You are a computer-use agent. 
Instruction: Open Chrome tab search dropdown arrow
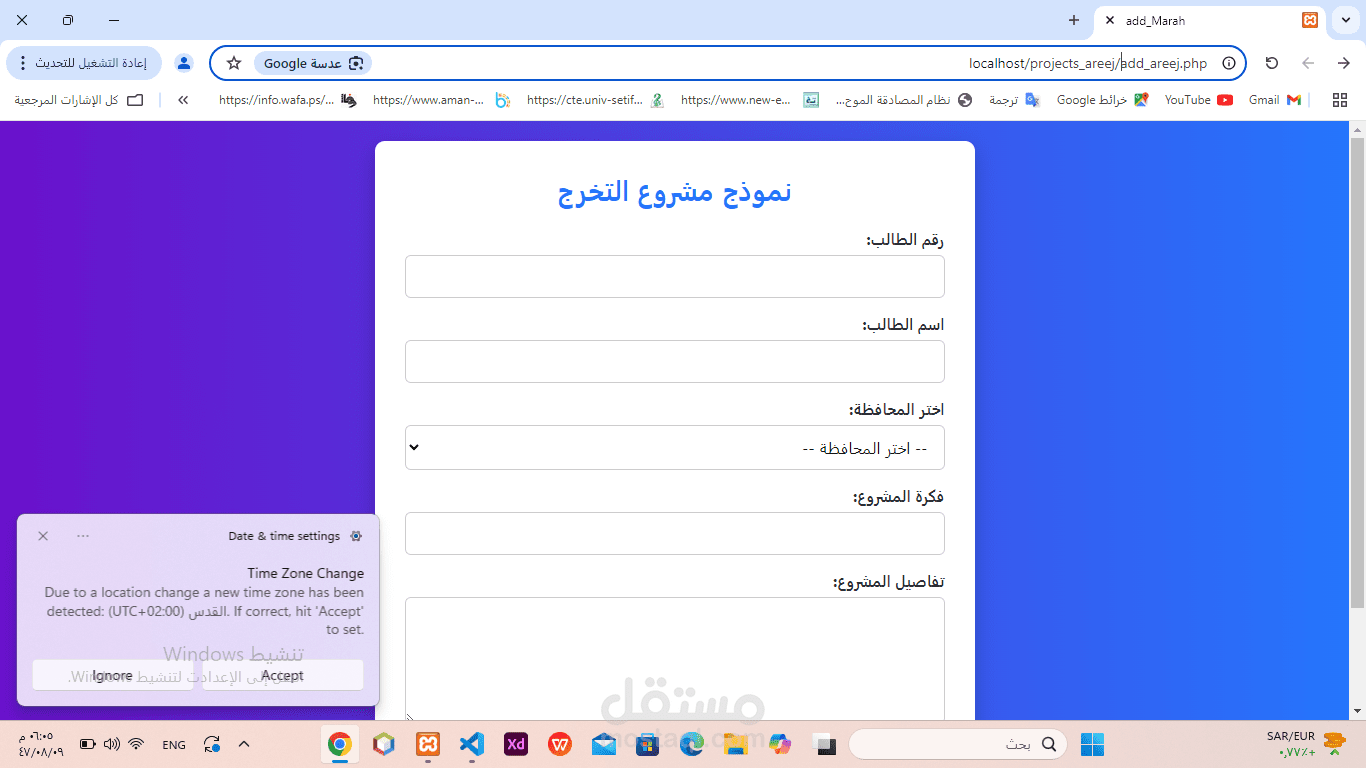click(x=1346, y=20)
